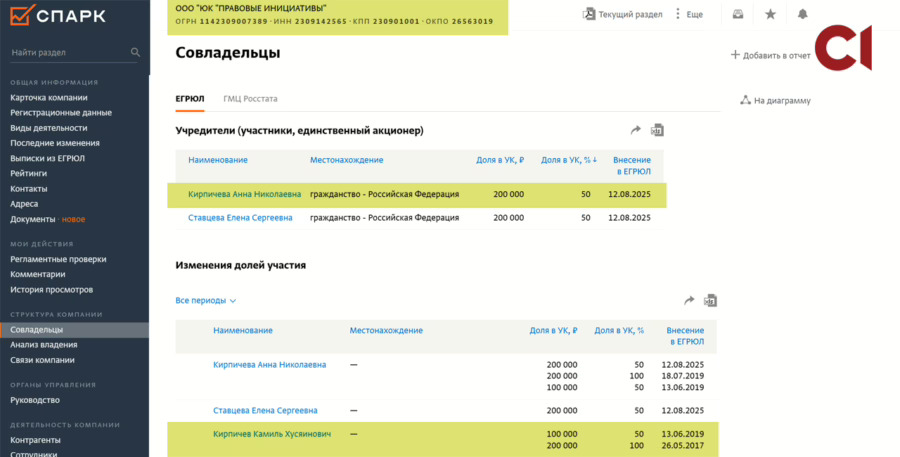Image resolution: width=900 pixels, height=457 pixels.
Task: Click Добавить в отчет button
Action: tap(770, 55)
